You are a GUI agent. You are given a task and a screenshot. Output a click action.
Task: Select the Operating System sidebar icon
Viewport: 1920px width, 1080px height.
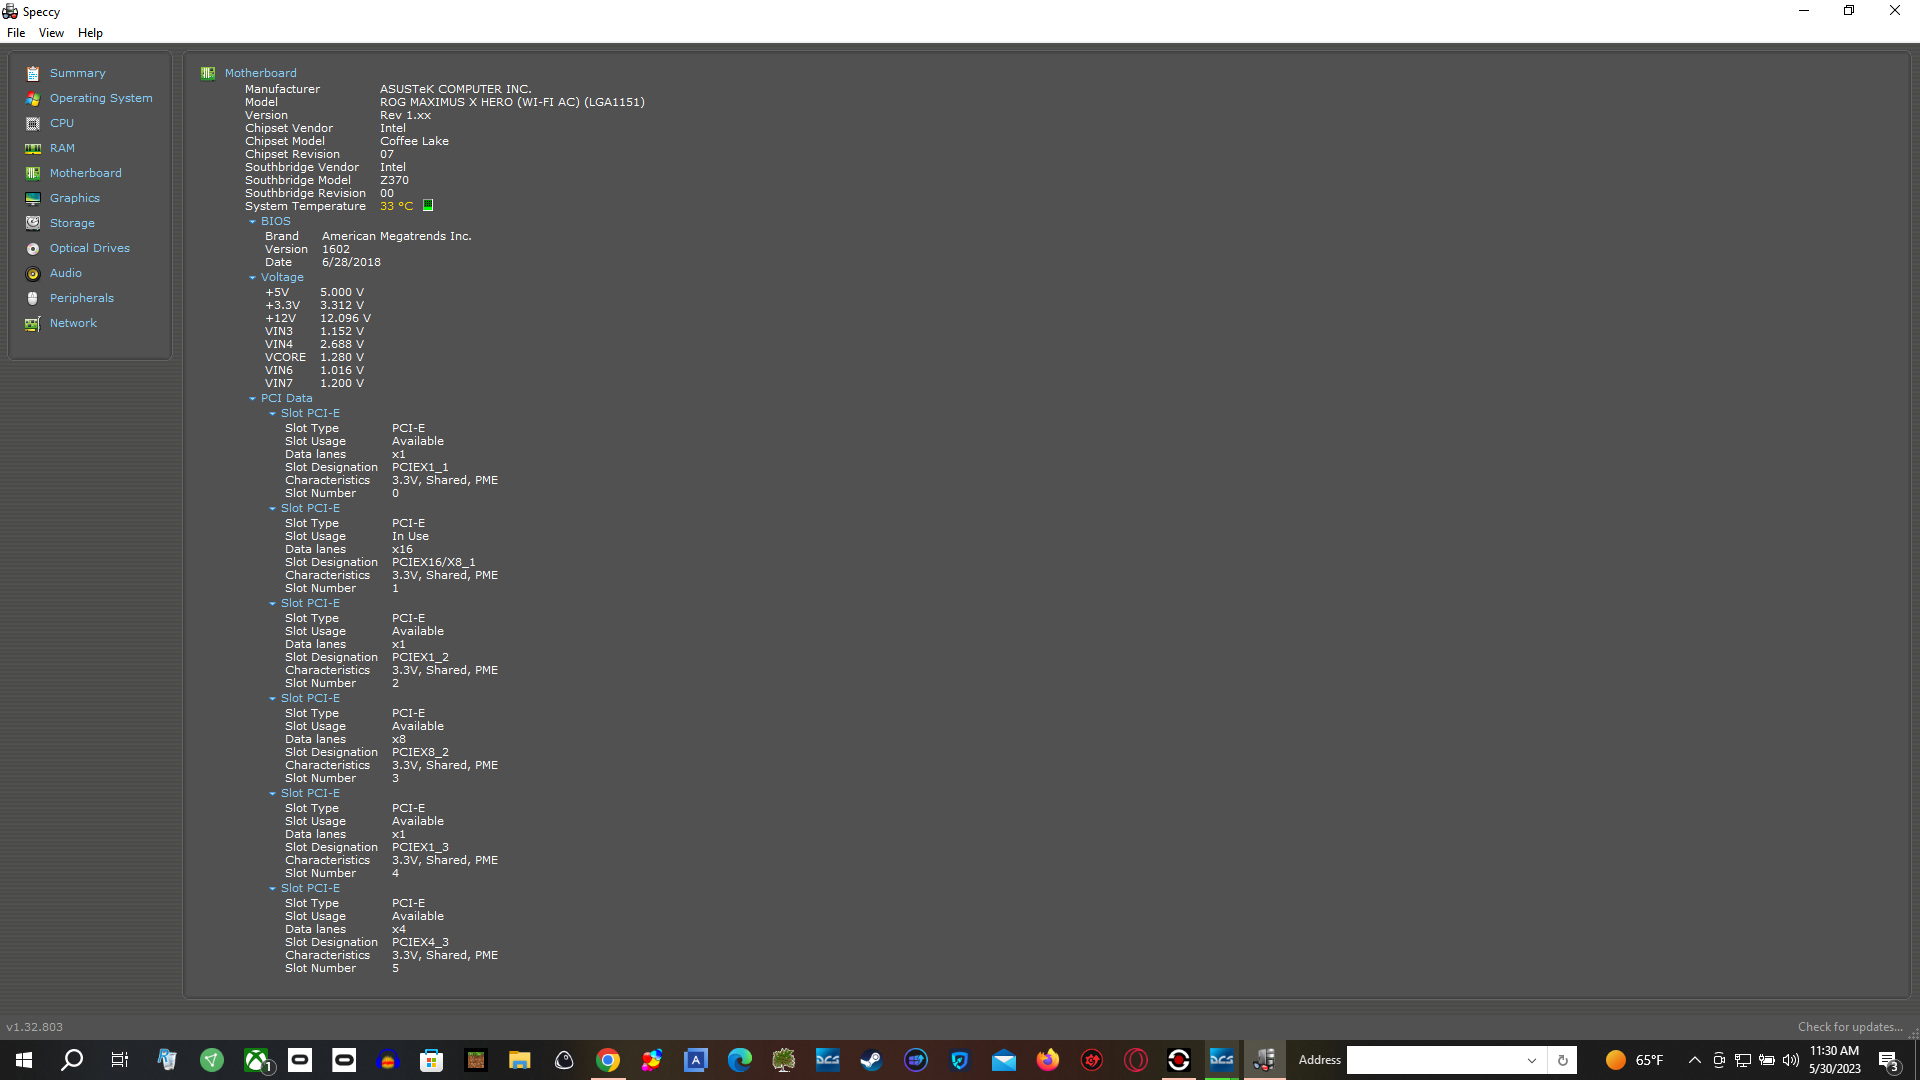(33, 99)
